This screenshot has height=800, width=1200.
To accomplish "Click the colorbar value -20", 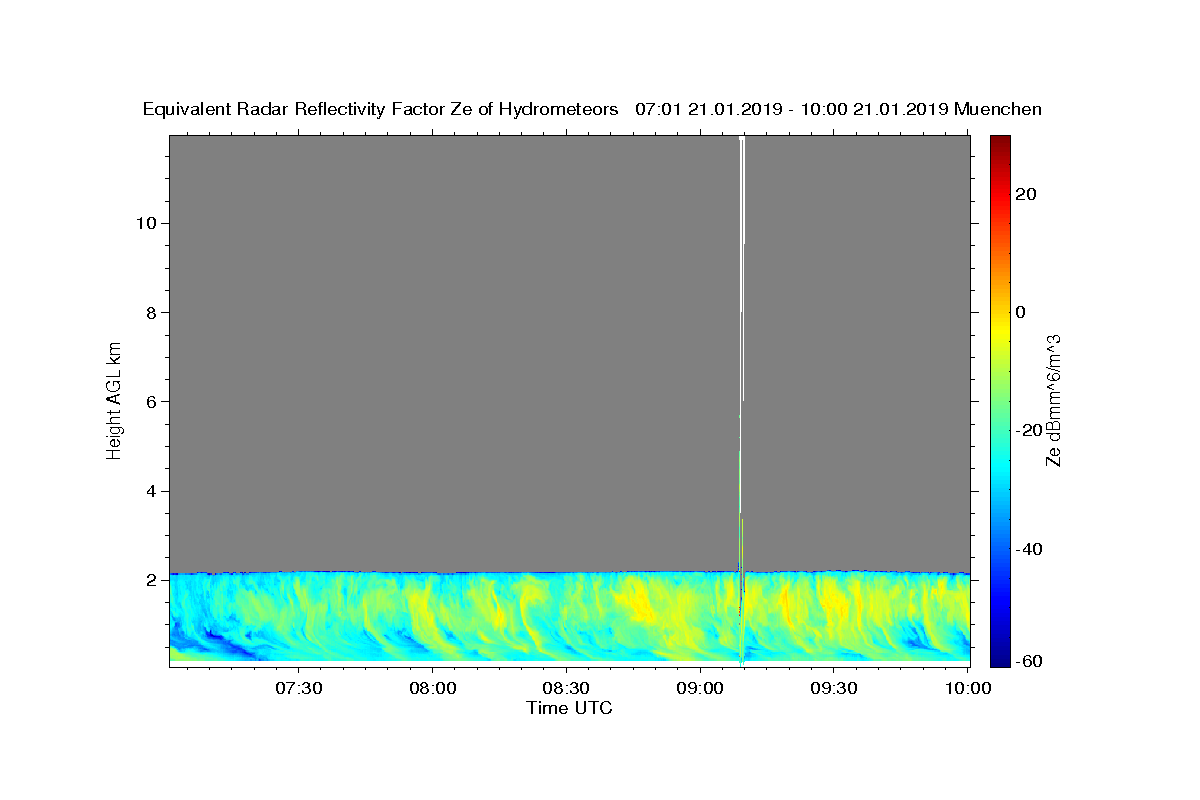I will (x=1027, y=430).
